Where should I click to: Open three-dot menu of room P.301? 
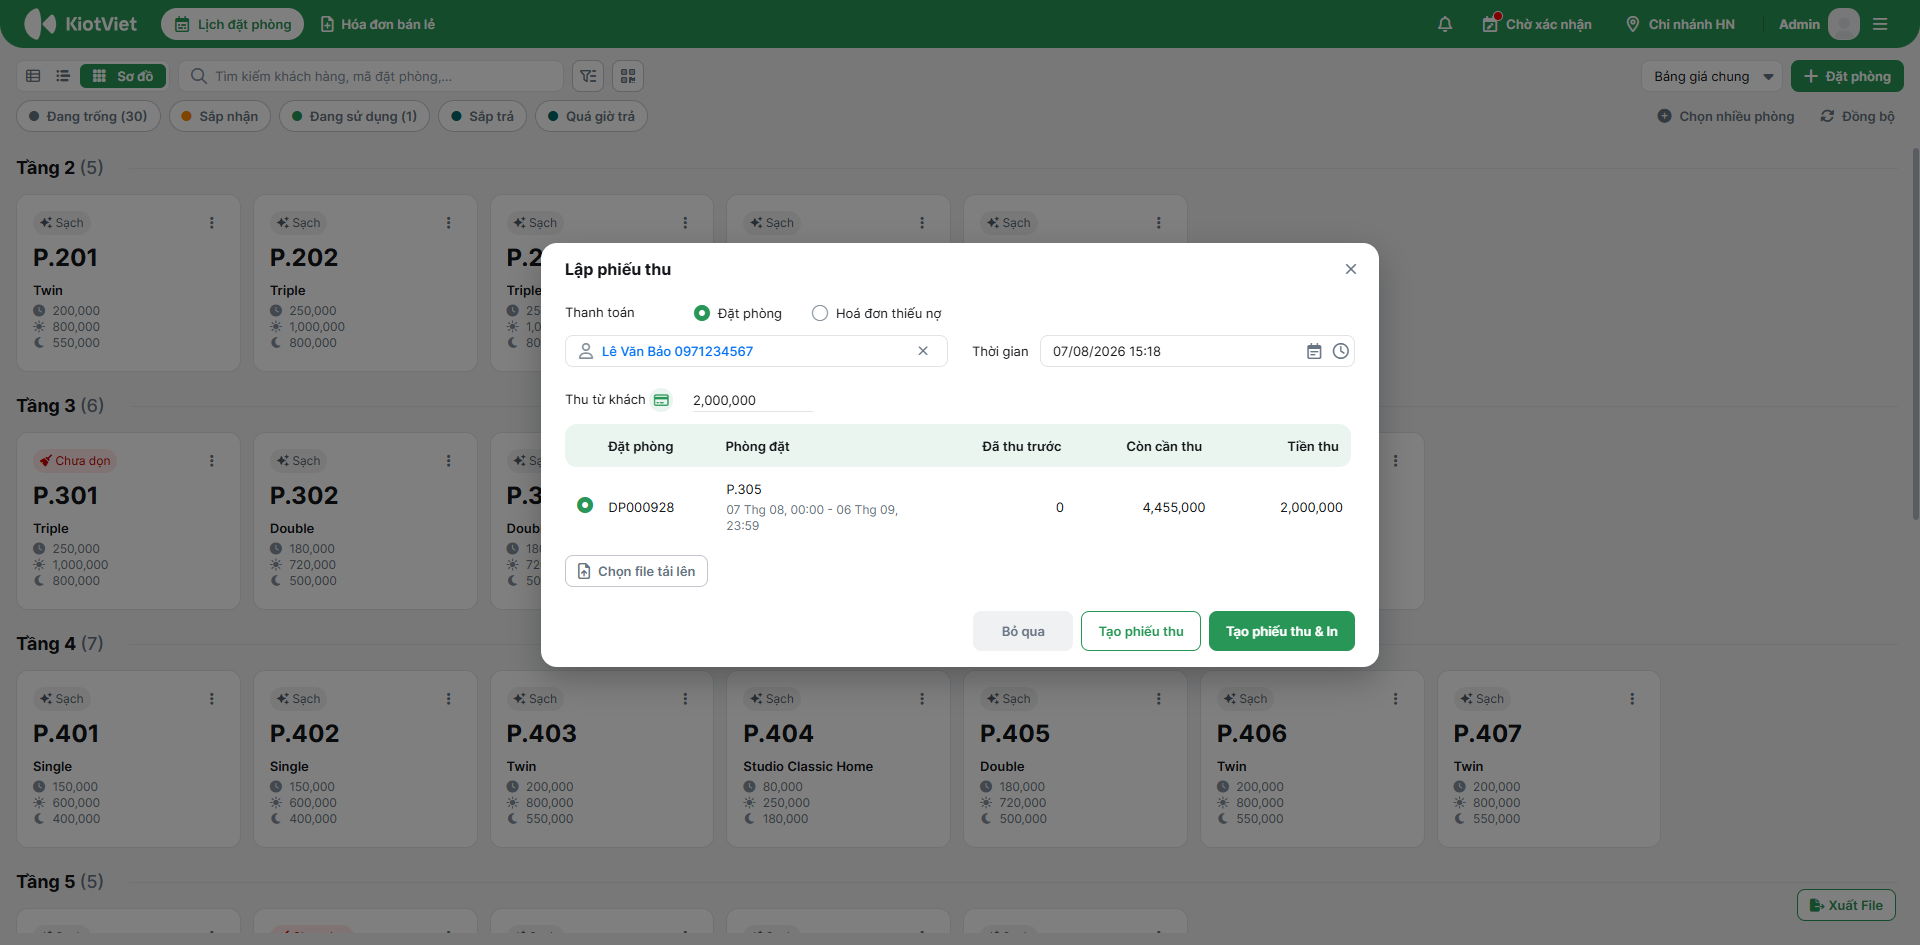pos(211,461)
